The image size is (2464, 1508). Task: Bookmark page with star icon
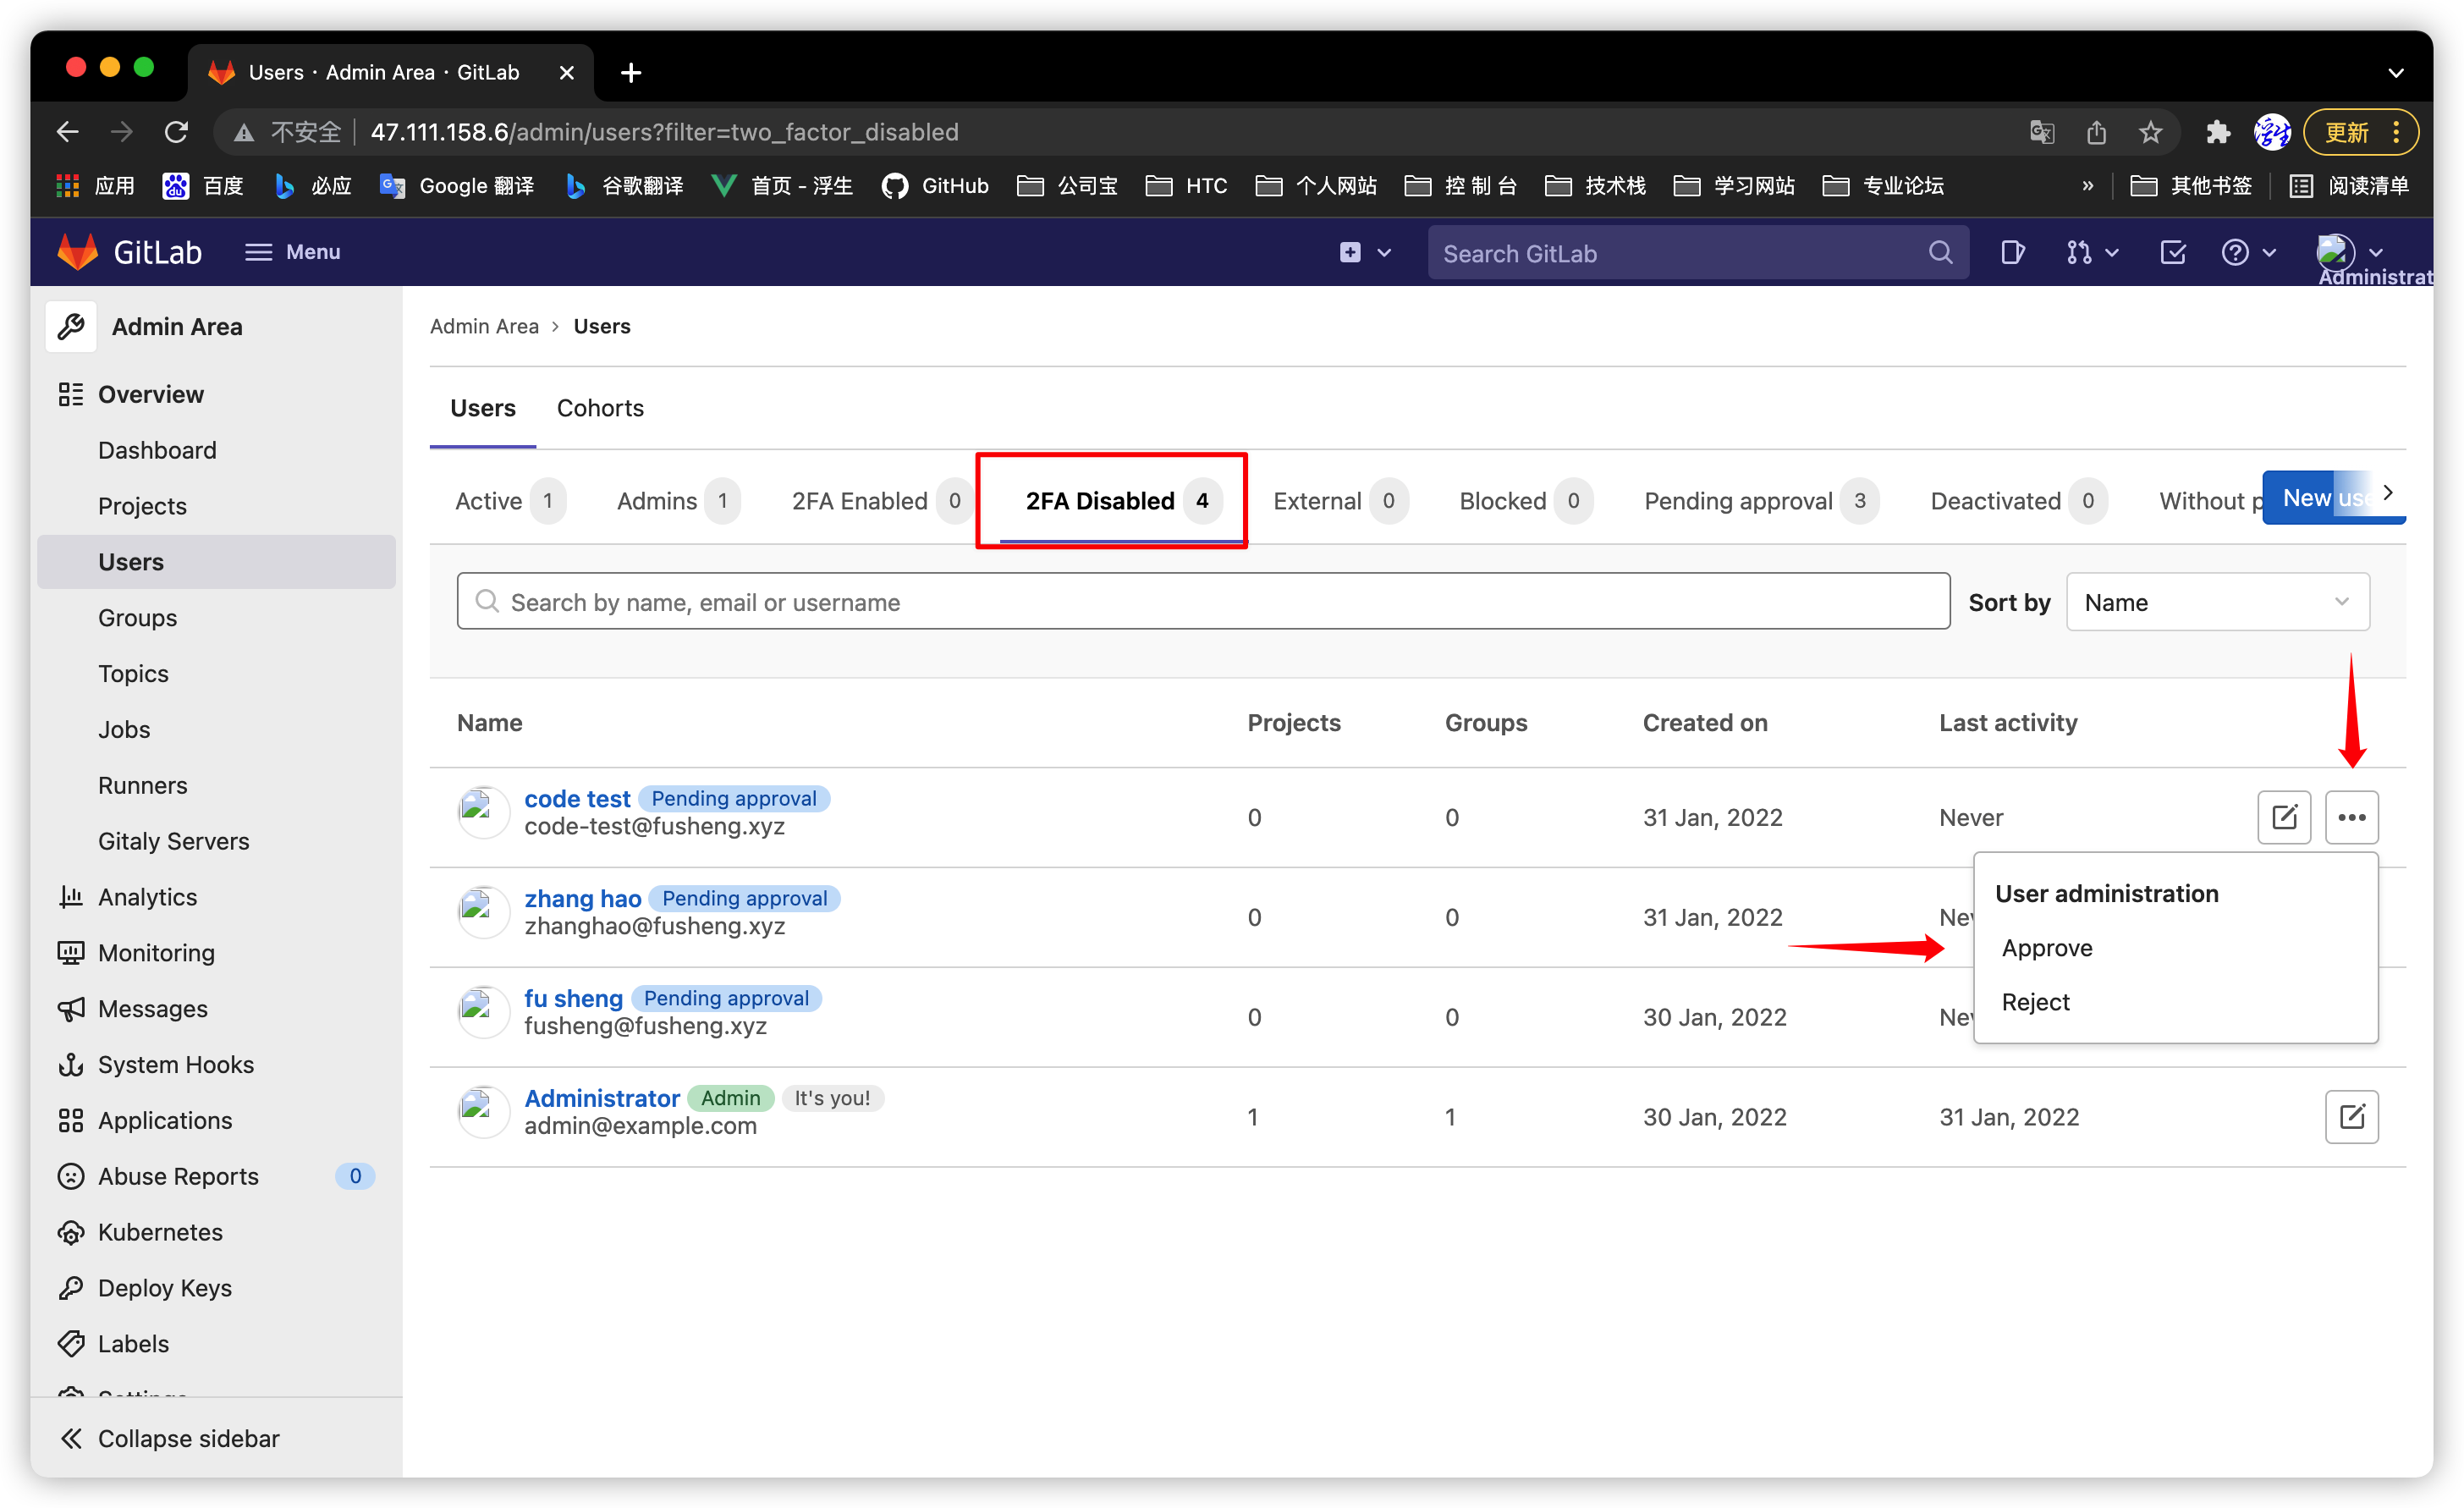coord(2150,132)
